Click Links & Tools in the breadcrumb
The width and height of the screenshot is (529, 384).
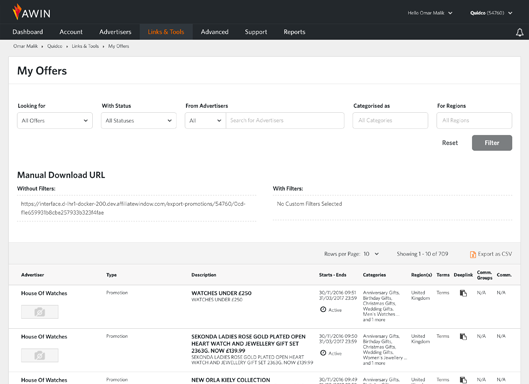click(x=85, y=46)
